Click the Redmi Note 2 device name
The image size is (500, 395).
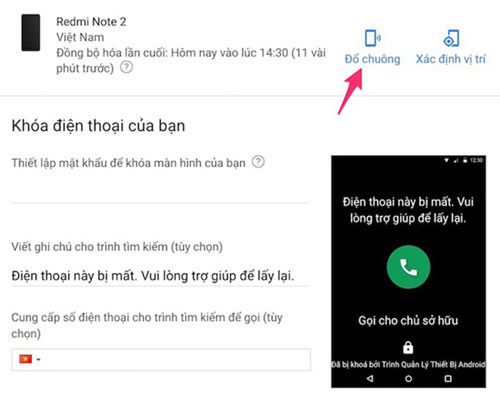pos(91,22)
